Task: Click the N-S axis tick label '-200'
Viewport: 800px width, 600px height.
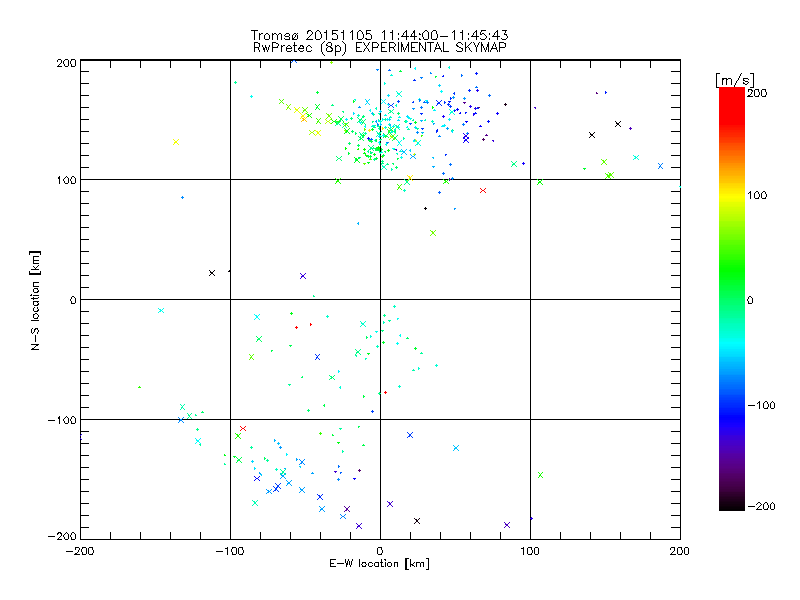Action: coord(62,536)
